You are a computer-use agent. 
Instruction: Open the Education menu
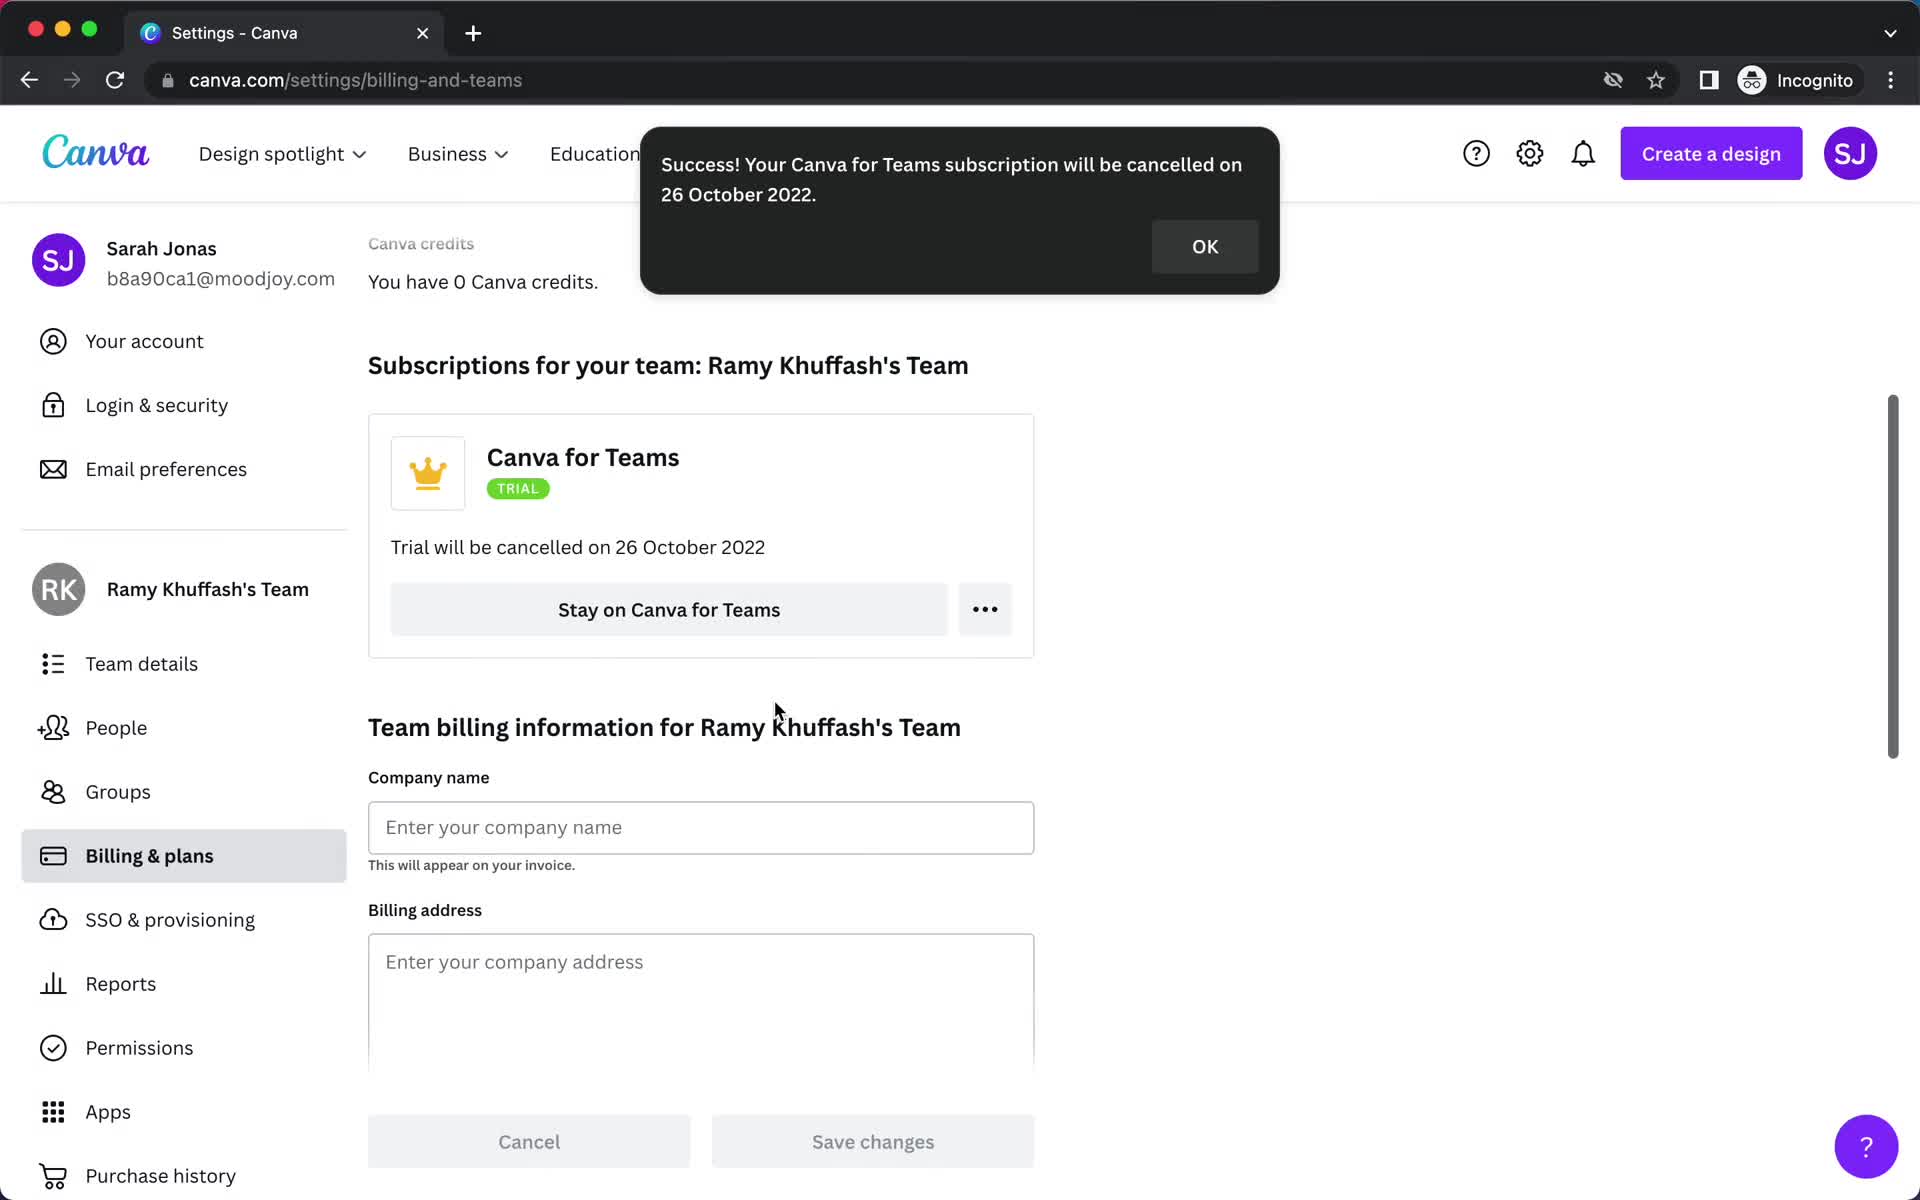(595, 154)
